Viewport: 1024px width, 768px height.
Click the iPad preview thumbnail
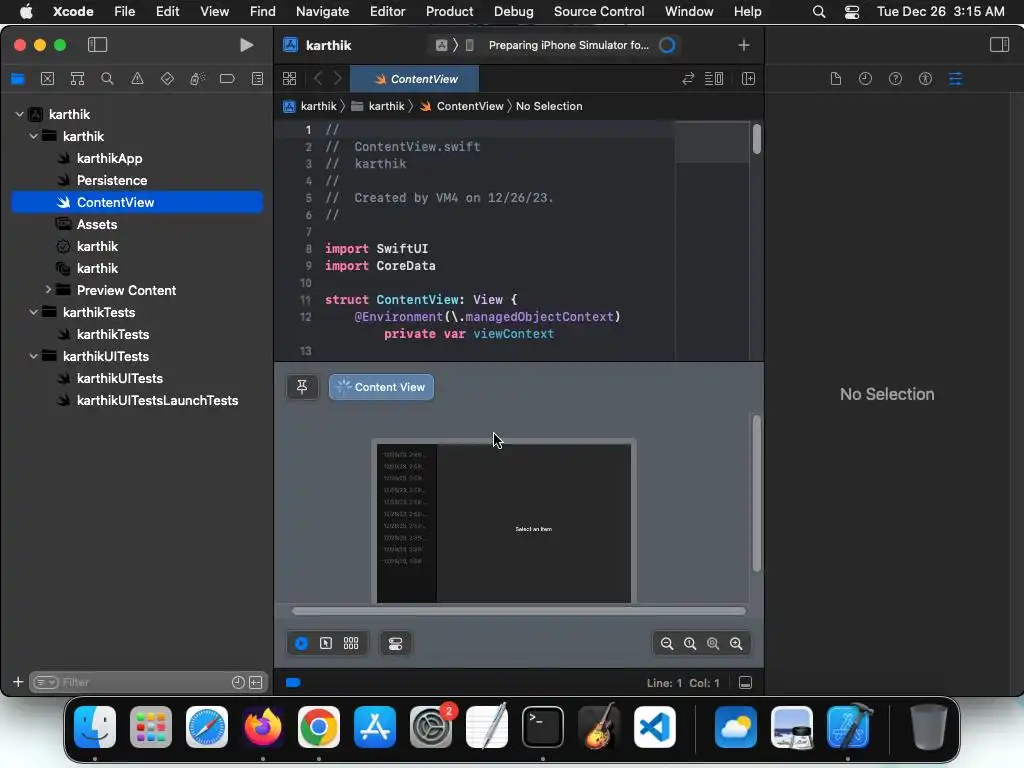tap(504, 522)
